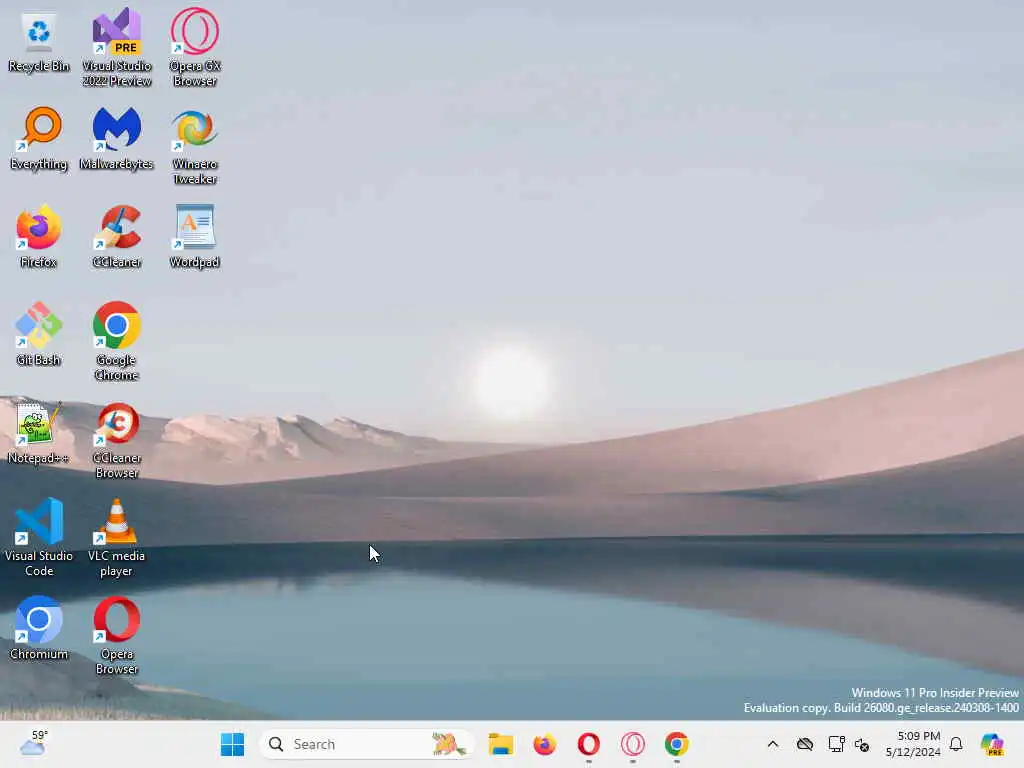Open the Windows Start menu button

tap(232, 744)
